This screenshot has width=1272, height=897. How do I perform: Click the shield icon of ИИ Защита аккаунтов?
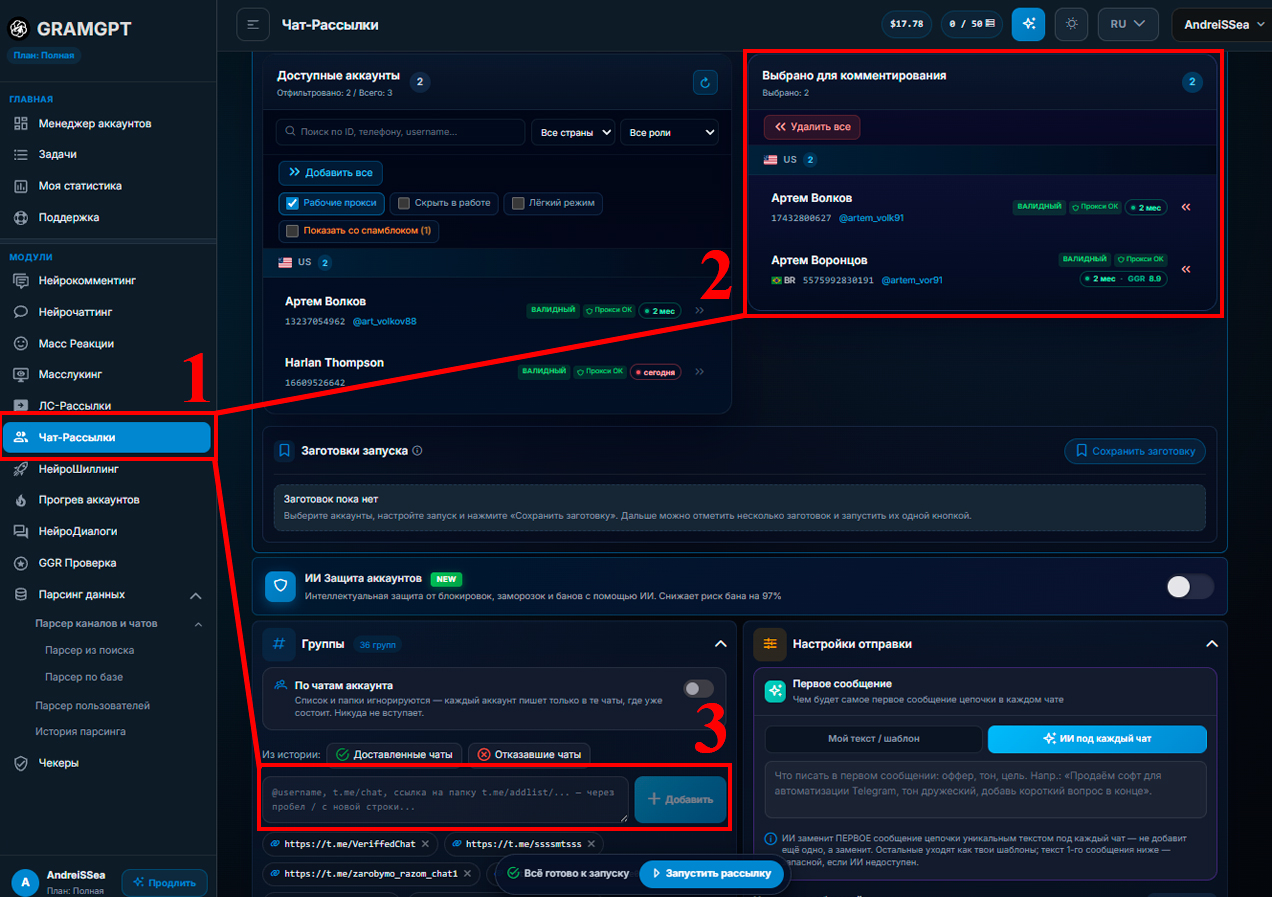(280, 587)
